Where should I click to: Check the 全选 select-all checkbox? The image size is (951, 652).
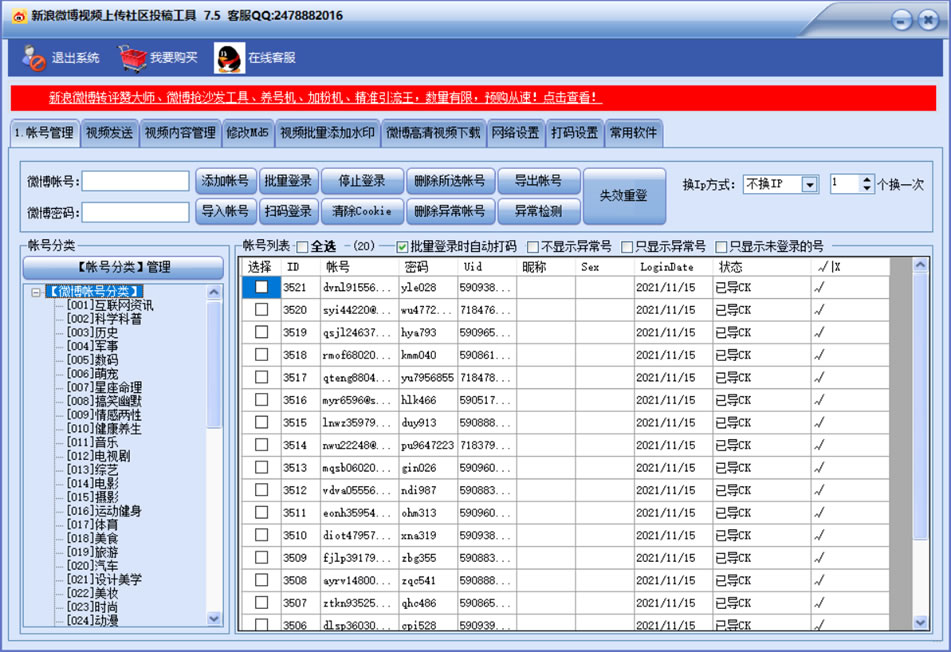pyautogui.click(x=302, y=247)
